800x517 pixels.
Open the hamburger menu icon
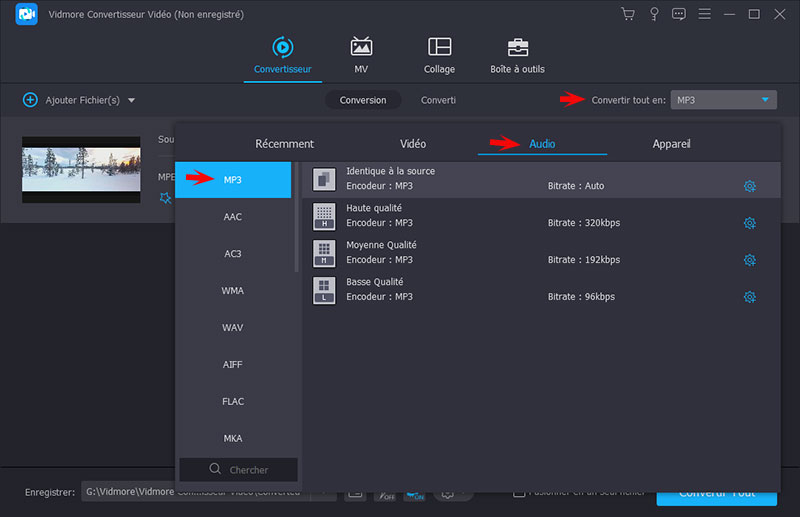pyautogui.click(x=704, y=14)
